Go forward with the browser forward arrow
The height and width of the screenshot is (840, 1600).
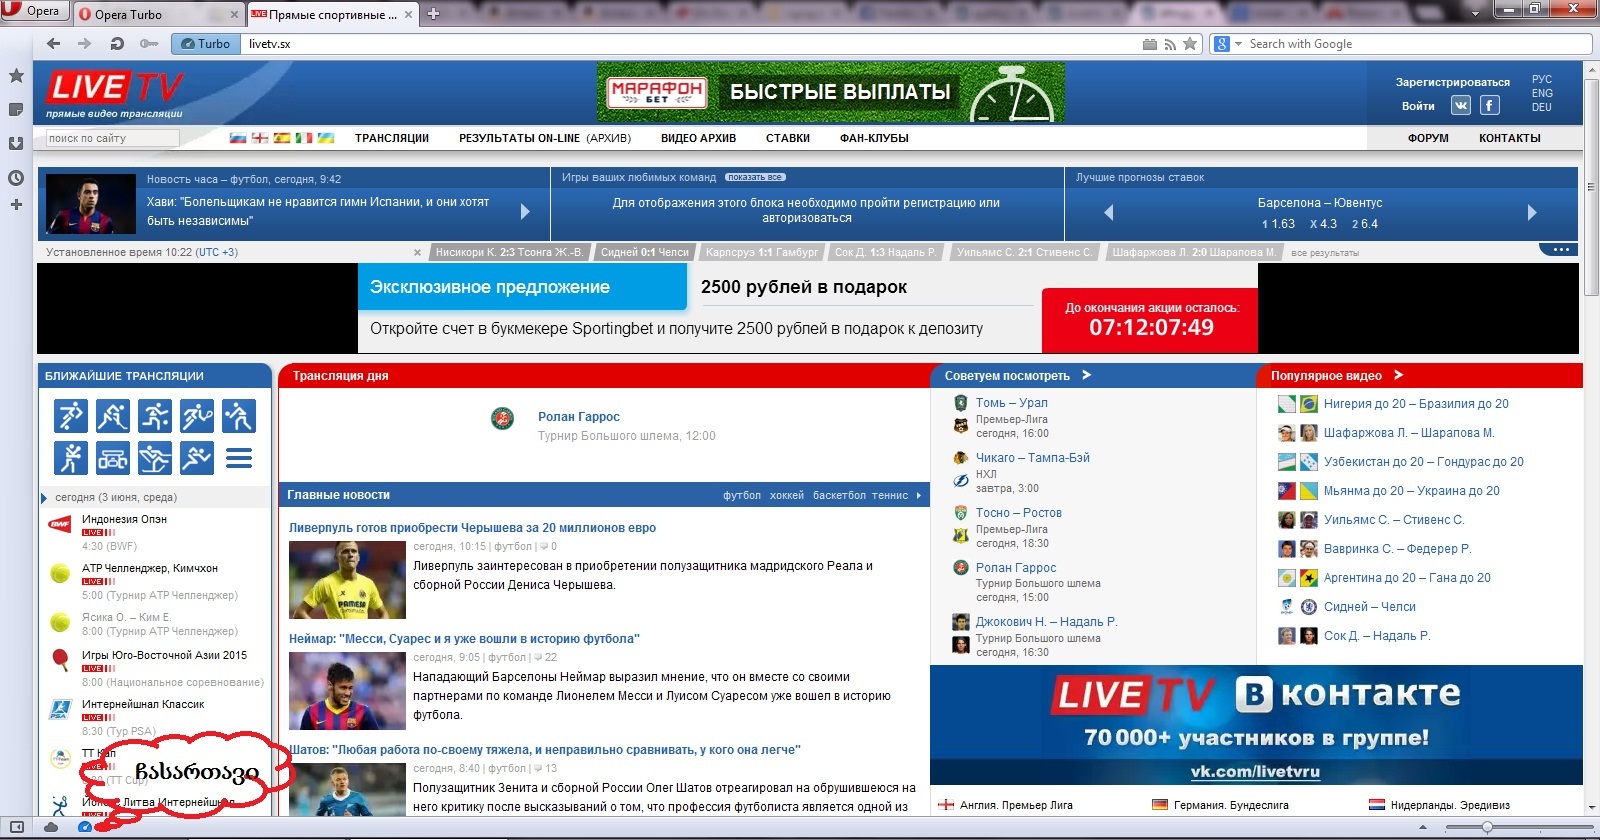(85, 44)
